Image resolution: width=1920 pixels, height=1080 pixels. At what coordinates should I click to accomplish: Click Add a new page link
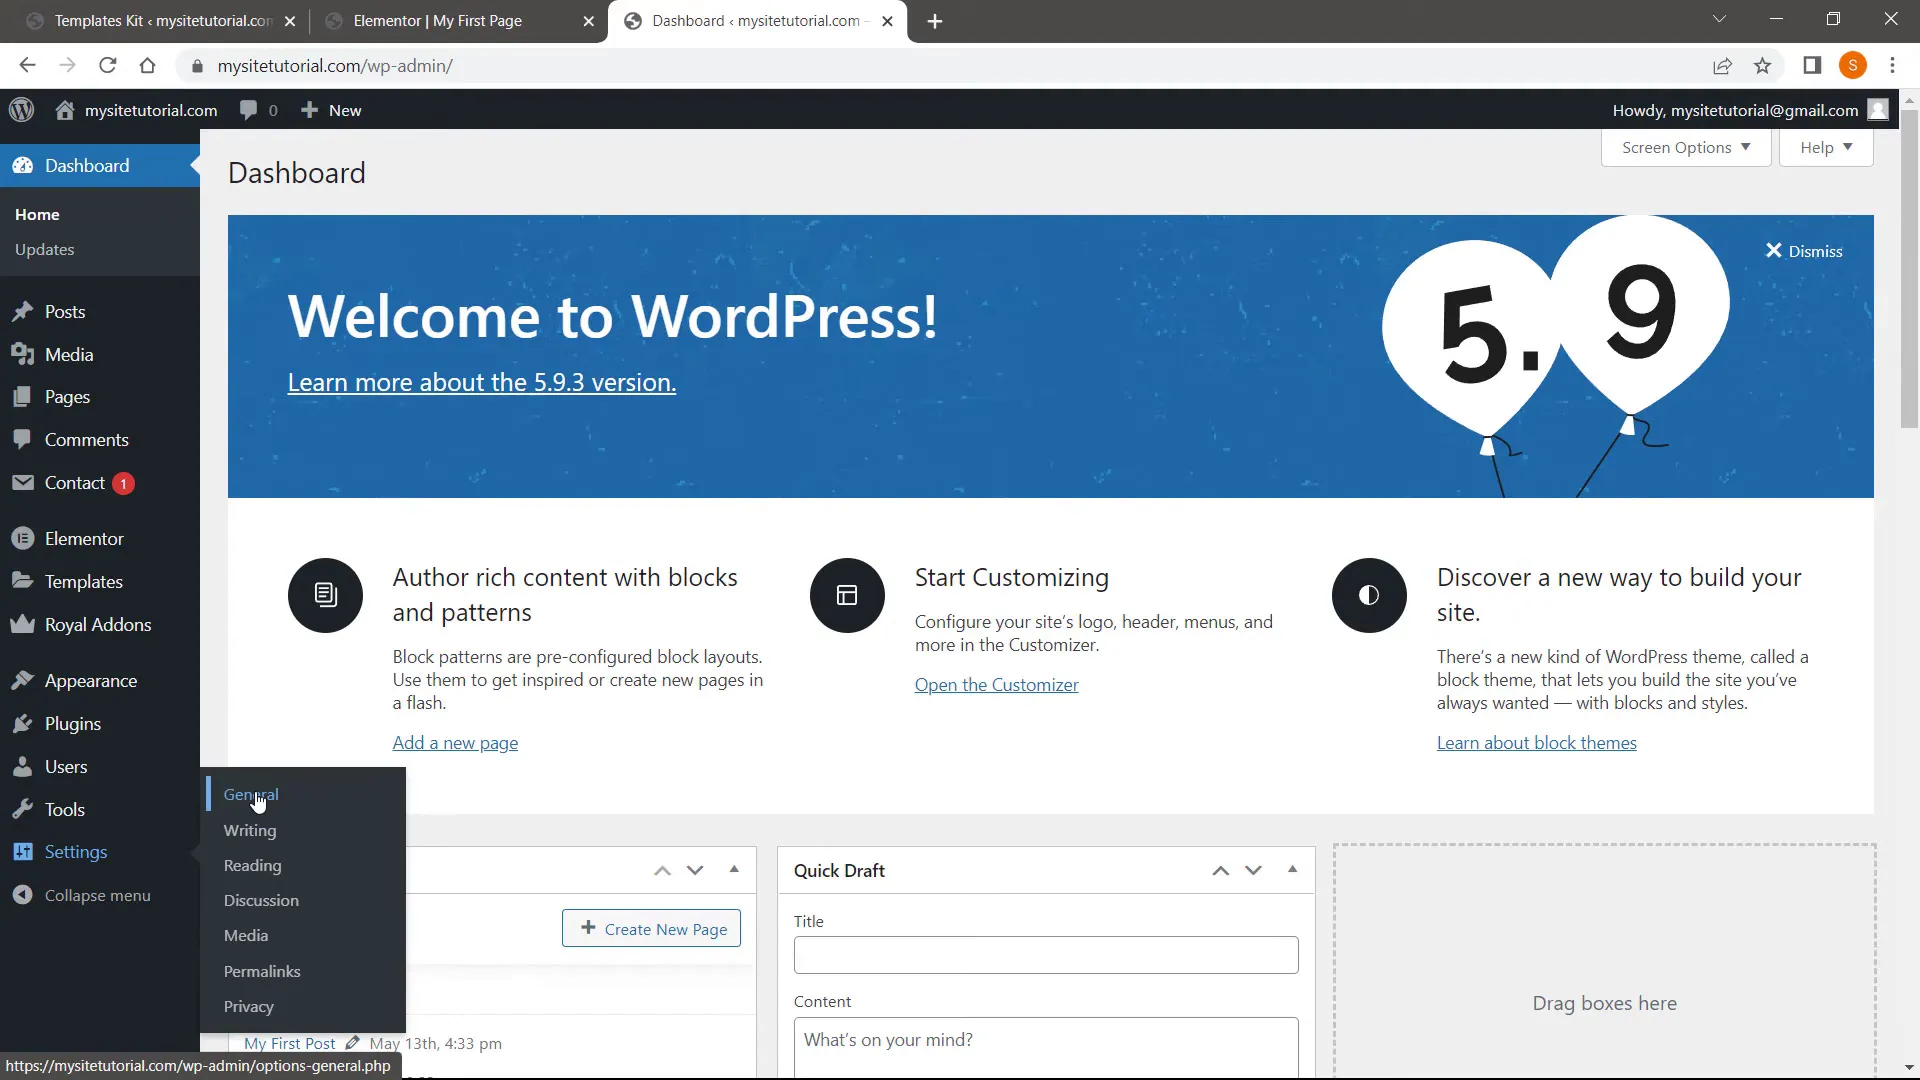pyautogui.click(x=455, y=743)
